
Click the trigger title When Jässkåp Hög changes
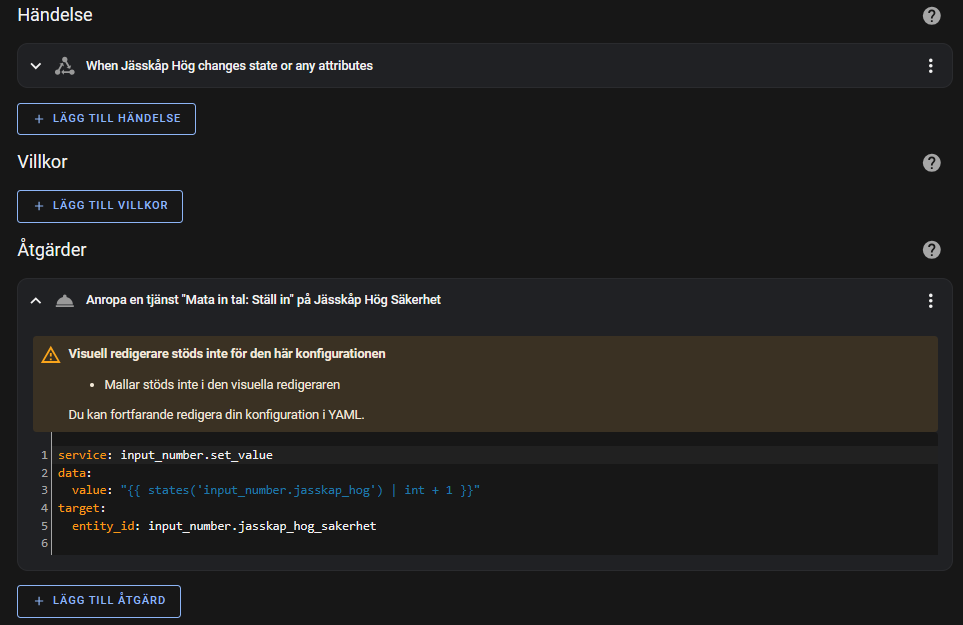point(229,66)
